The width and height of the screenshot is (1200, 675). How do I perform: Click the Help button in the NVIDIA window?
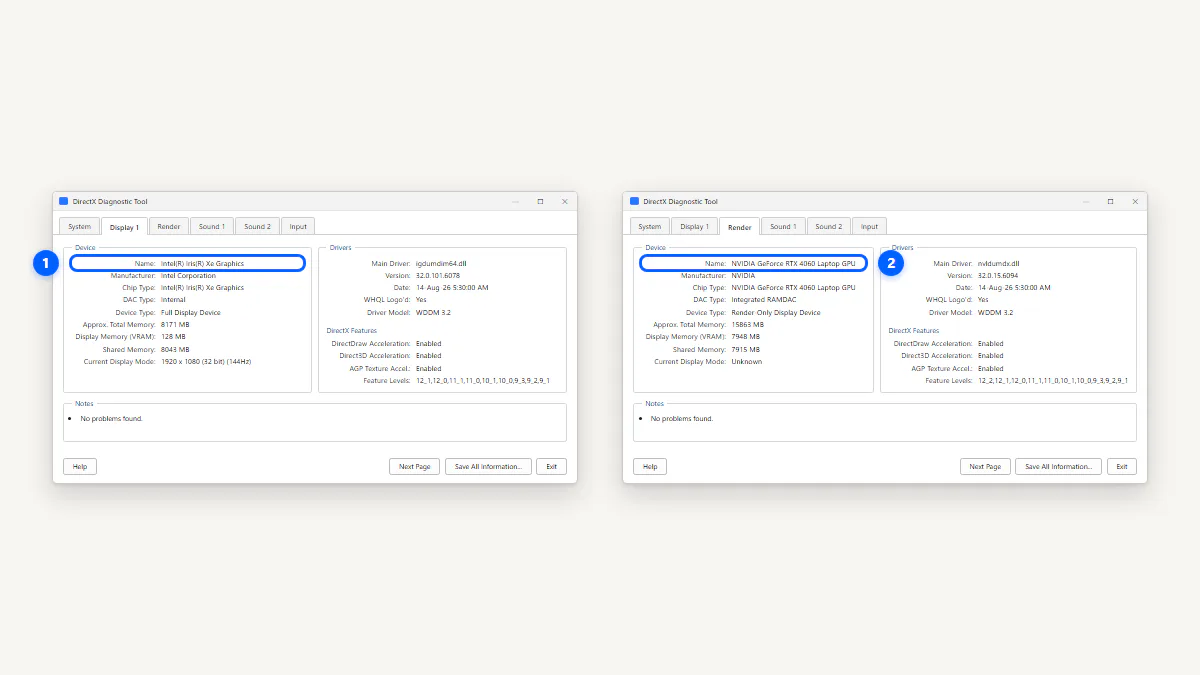coord(650,467)
